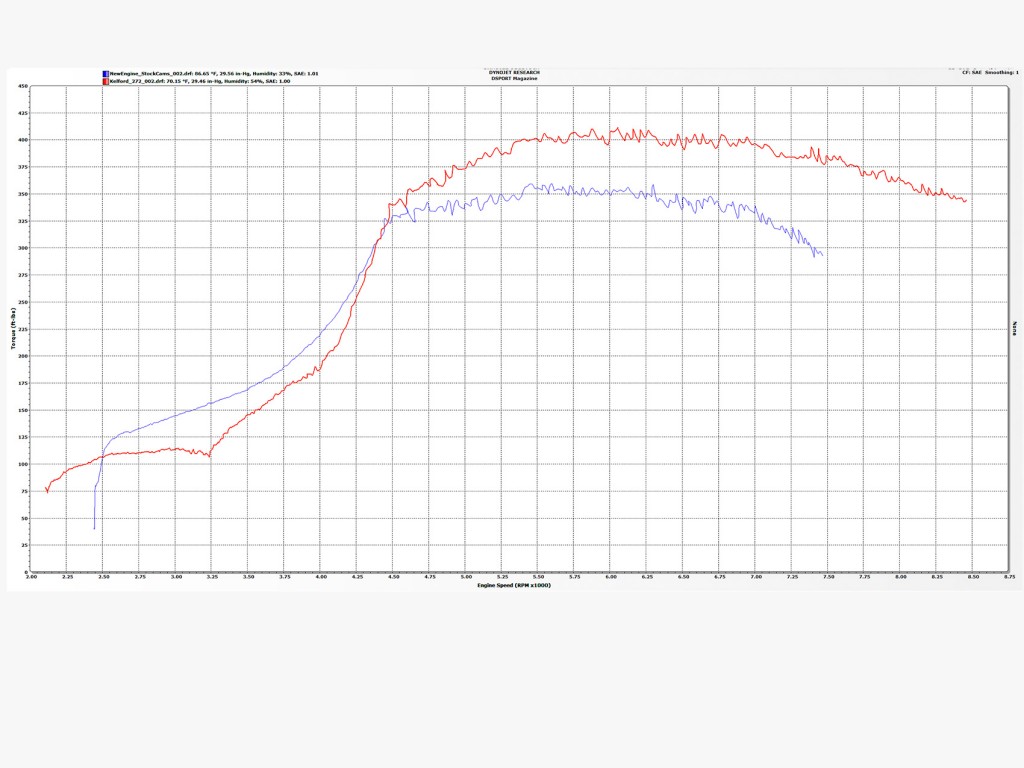Click the right end of blue torque curve
Viewport: 1024px width, 768px height.
click(822, 255)
